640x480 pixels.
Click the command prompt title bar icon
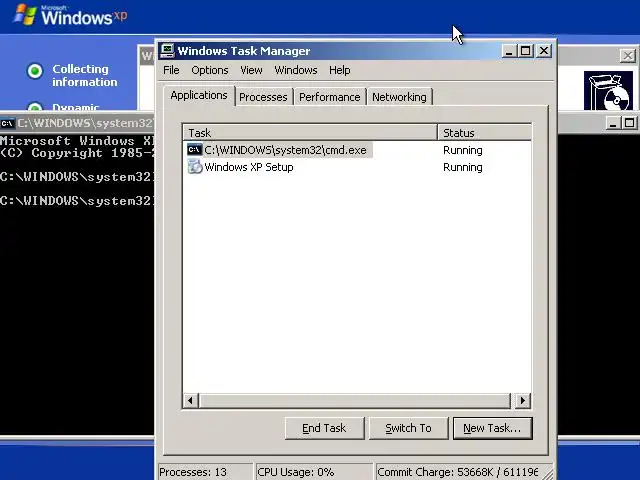[7, 123]
